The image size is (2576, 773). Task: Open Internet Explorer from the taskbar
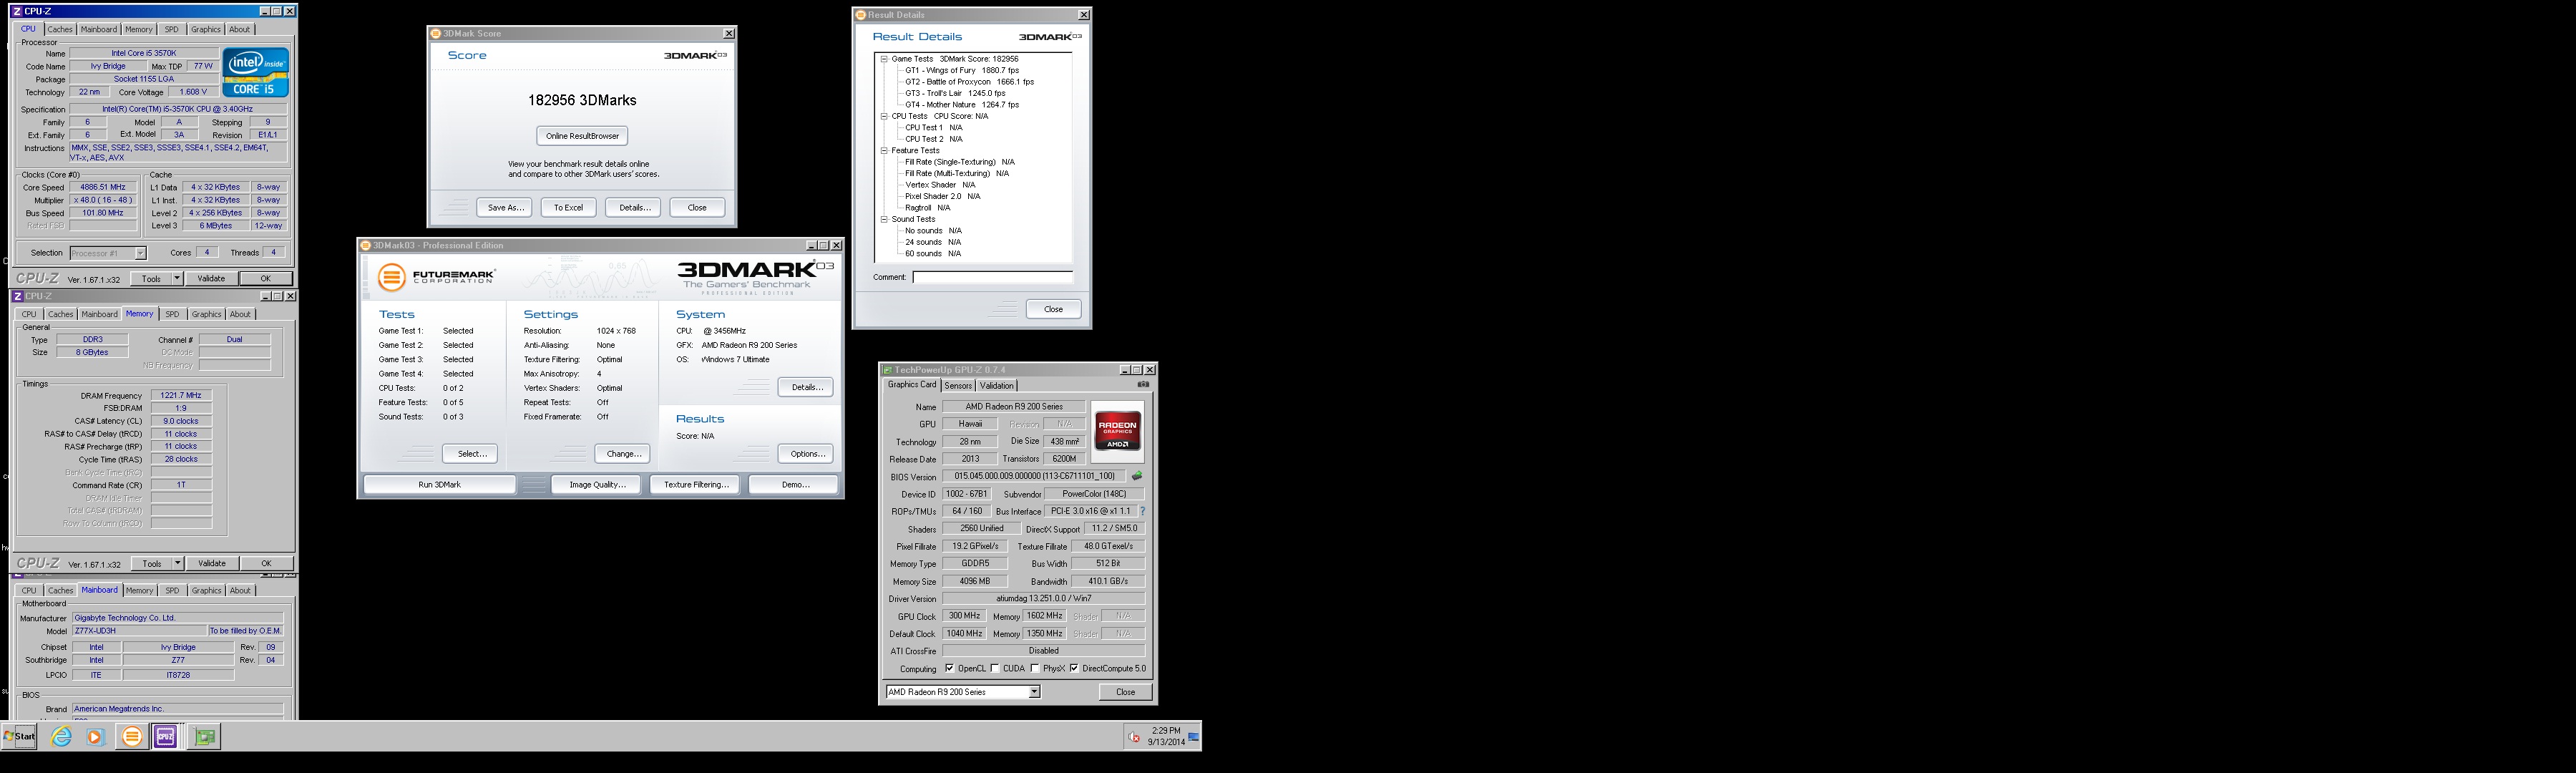pyautogui.click(x=61, y=737)
